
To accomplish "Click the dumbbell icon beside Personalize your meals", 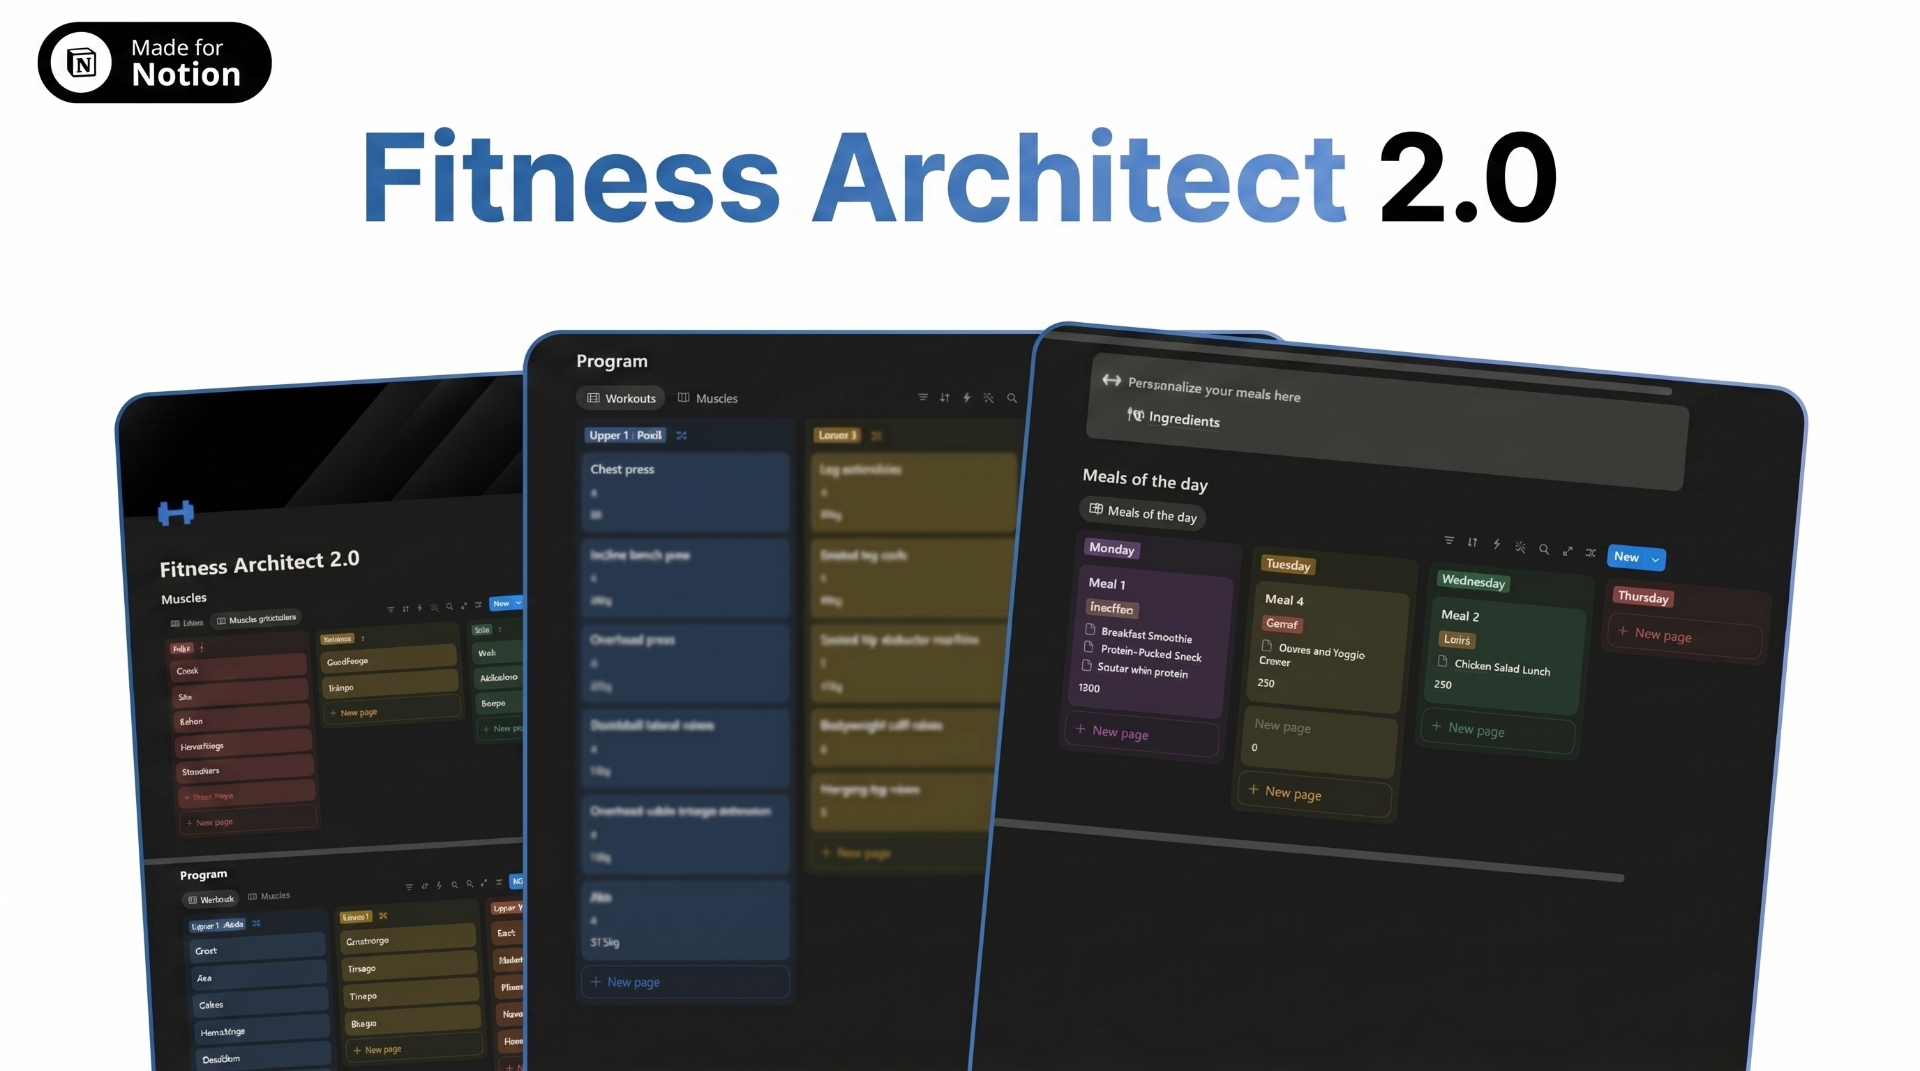I will tap(1111, 380).
